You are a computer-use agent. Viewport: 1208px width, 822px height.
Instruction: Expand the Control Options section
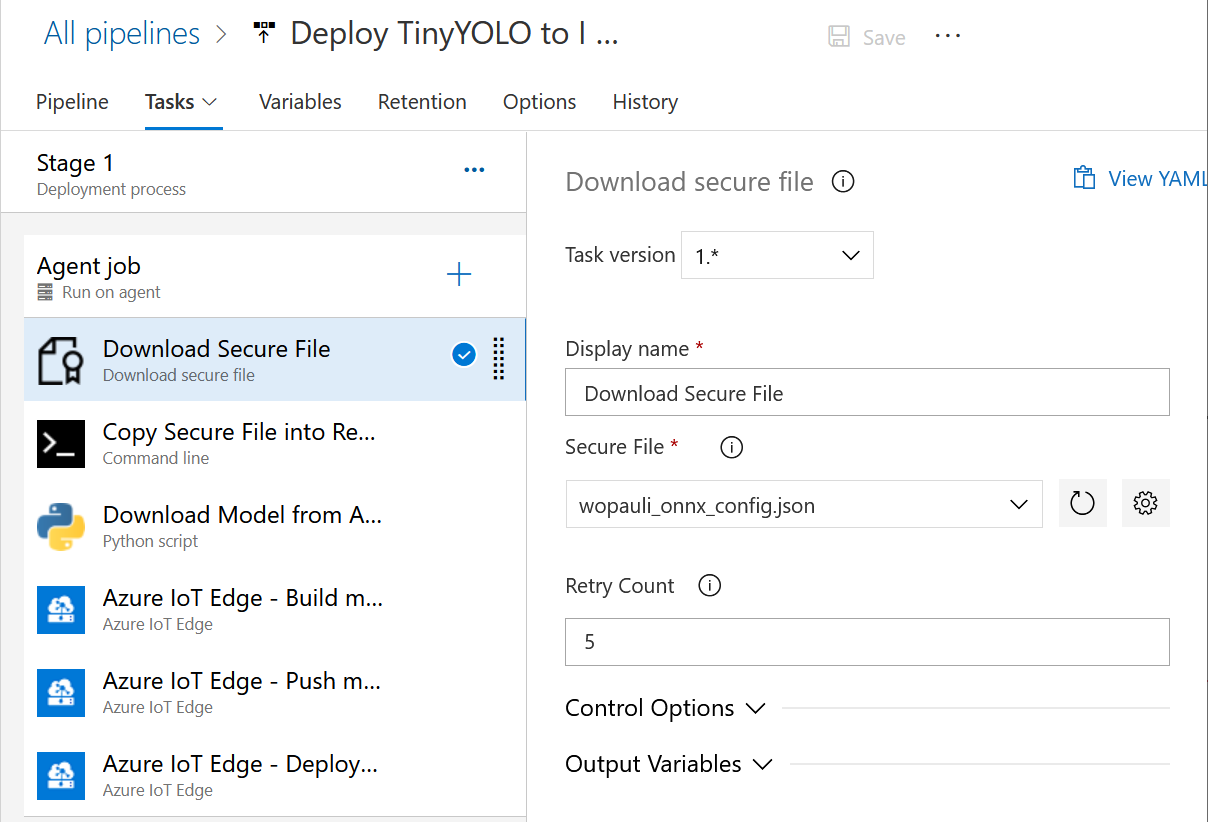pyautogui.click(x=665, y=708)
